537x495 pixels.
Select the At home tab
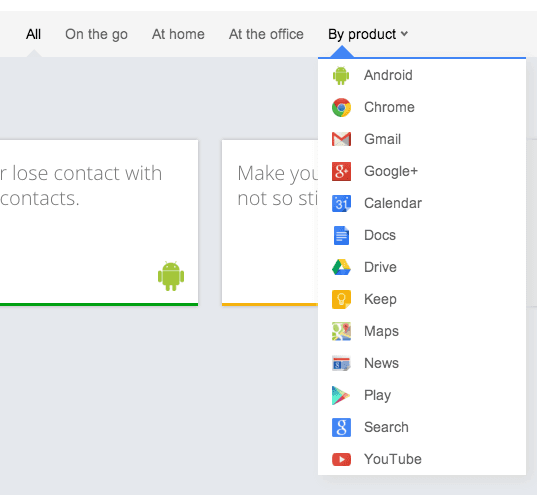click(x=178, y=34)
